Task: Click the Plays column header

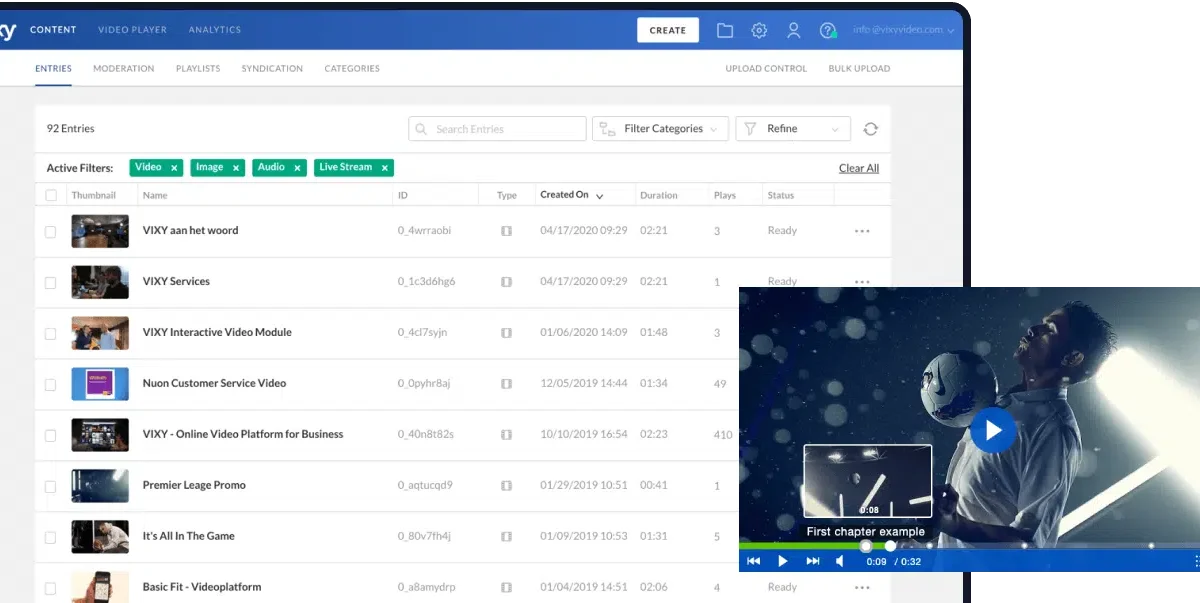Action: [x=725, y=196]
